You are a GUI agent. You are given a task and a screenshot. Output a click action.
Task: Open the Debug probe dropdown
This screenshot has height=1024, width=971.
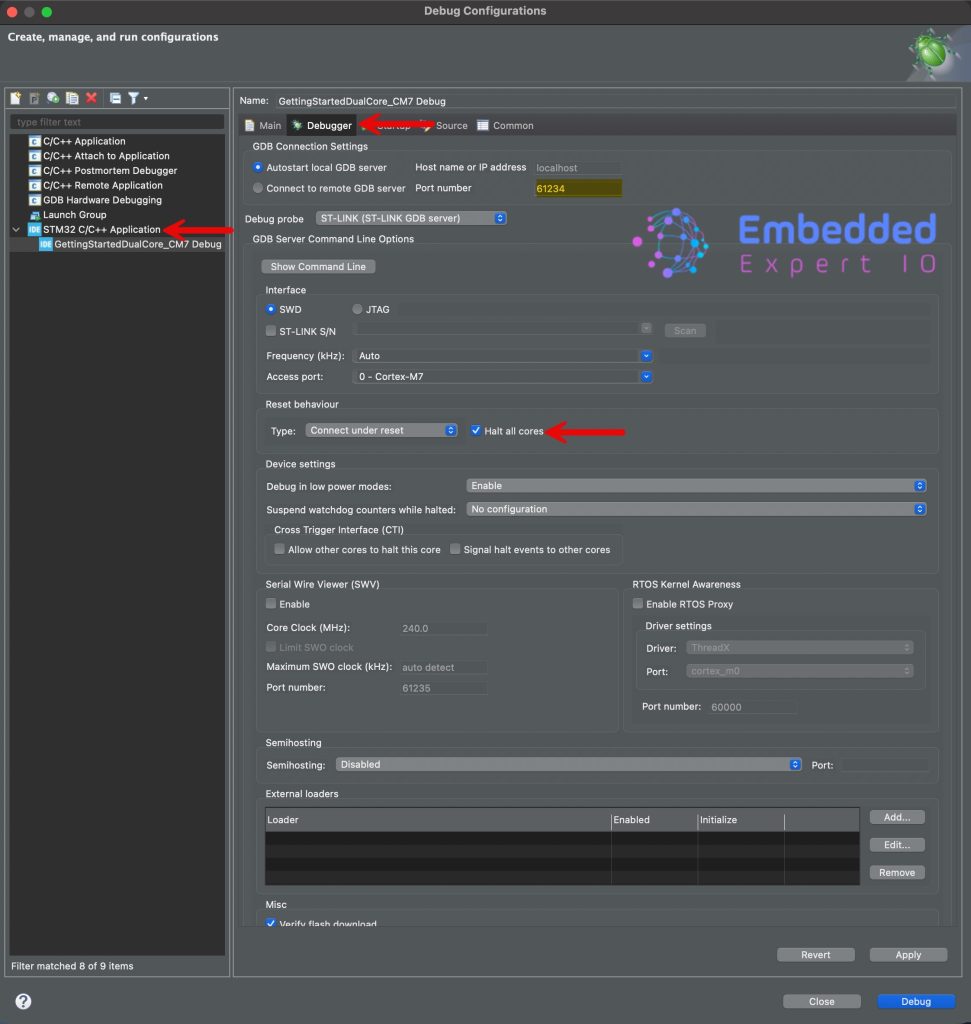[x=411, y=218]
